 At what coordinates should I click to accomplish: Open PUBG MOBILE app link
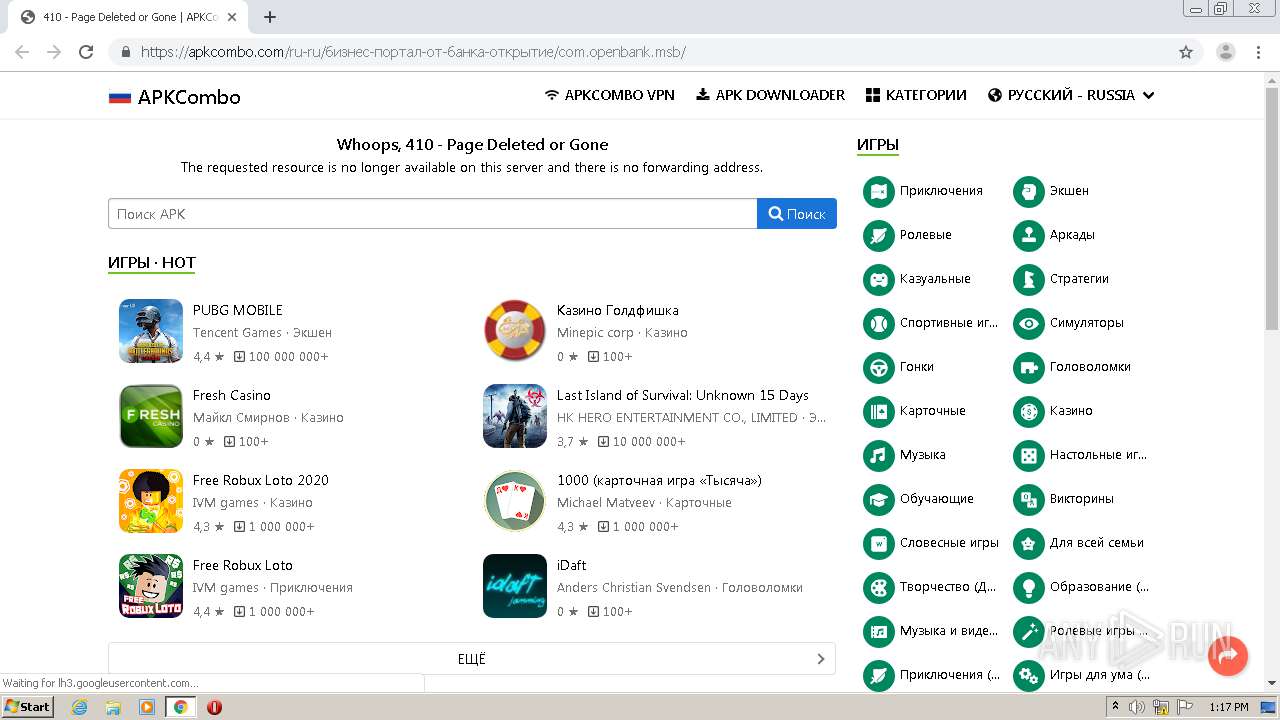pos(238,310)
